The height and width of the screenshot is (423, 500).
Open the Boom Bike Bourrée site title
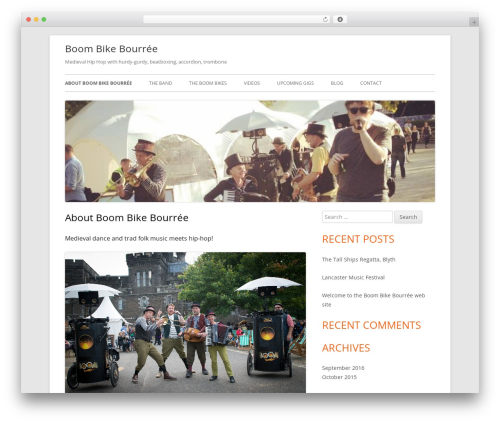click(111, 49)
